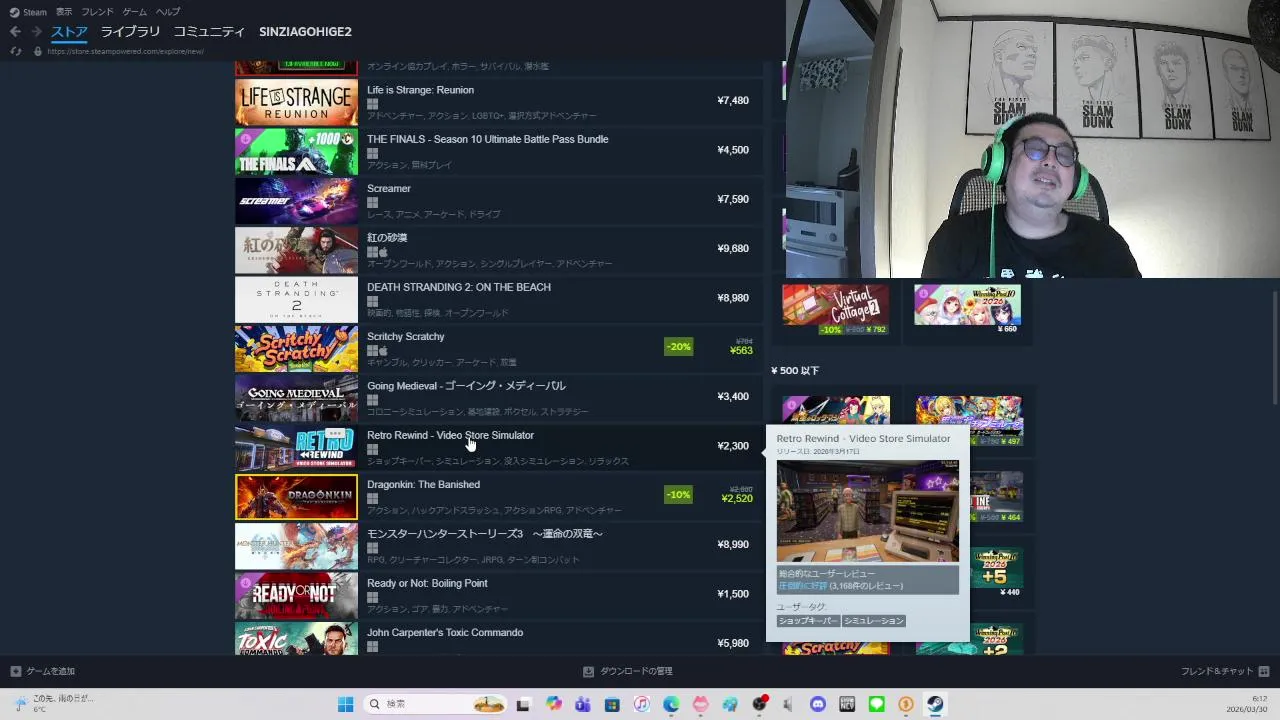Screen dimensions: 1280x720
Task: Click the Screamer title text
Action: 389,188
